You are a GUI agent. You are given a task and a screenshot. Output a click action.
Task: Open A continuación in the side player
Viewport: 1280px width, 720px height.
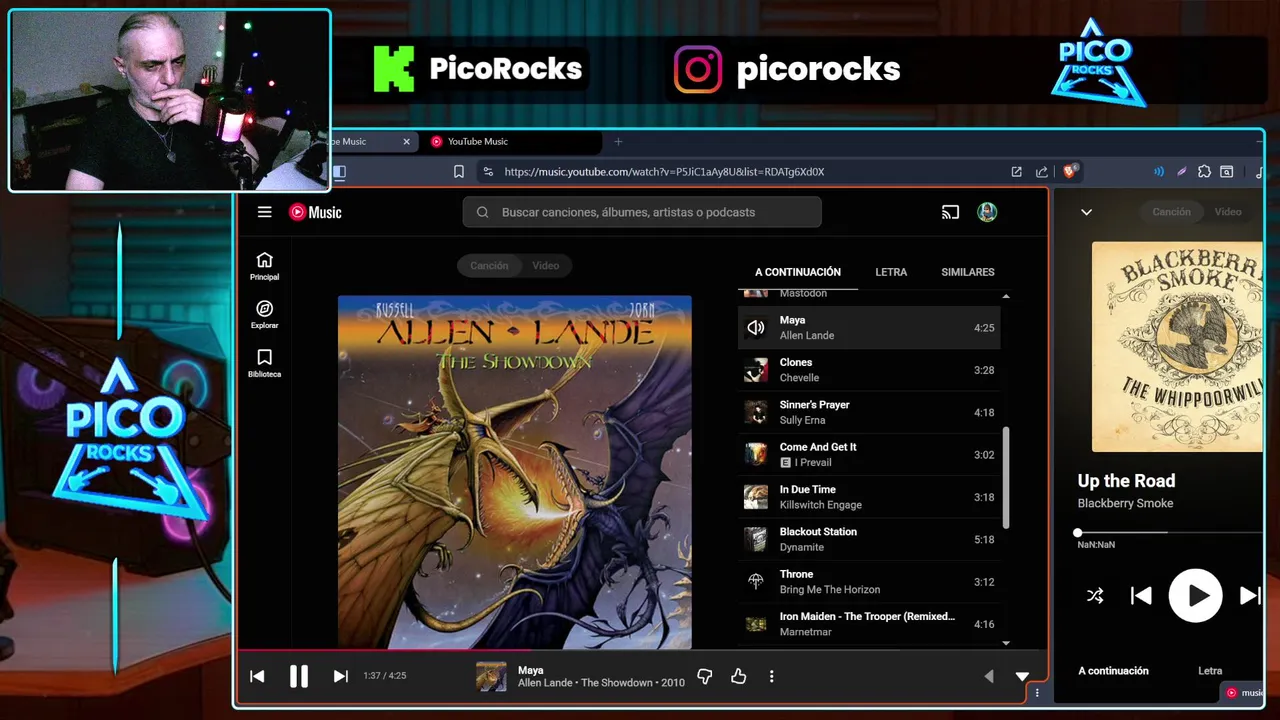click(1113, 671)
